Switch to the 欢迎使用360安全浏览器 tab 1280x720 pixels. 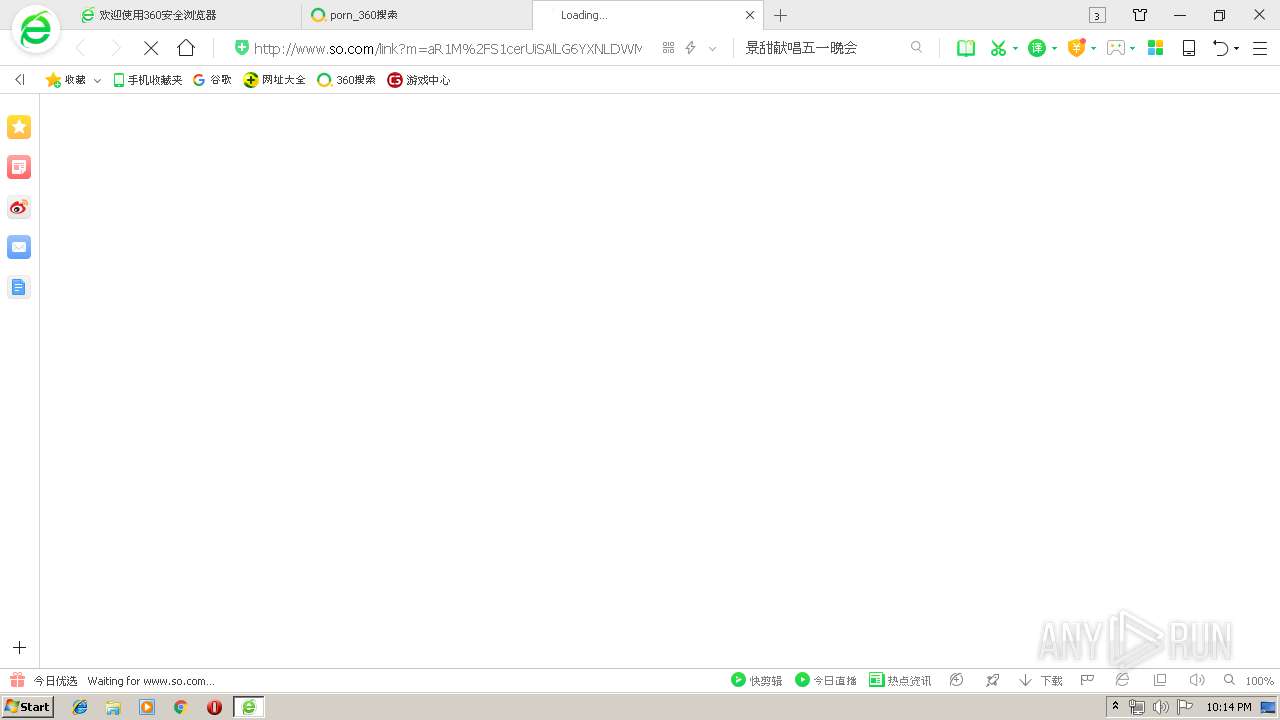188,15
